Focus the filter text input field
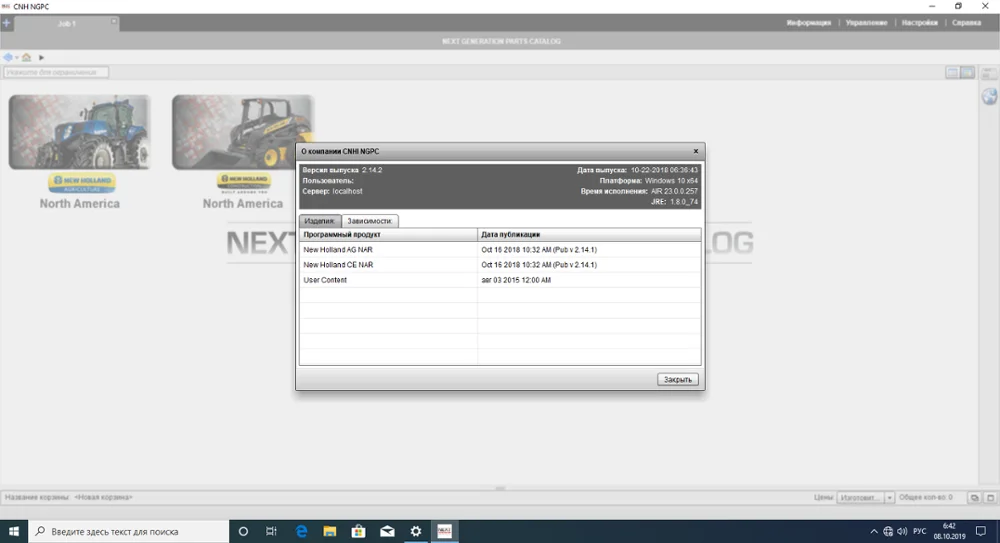 tap(55, 72)
